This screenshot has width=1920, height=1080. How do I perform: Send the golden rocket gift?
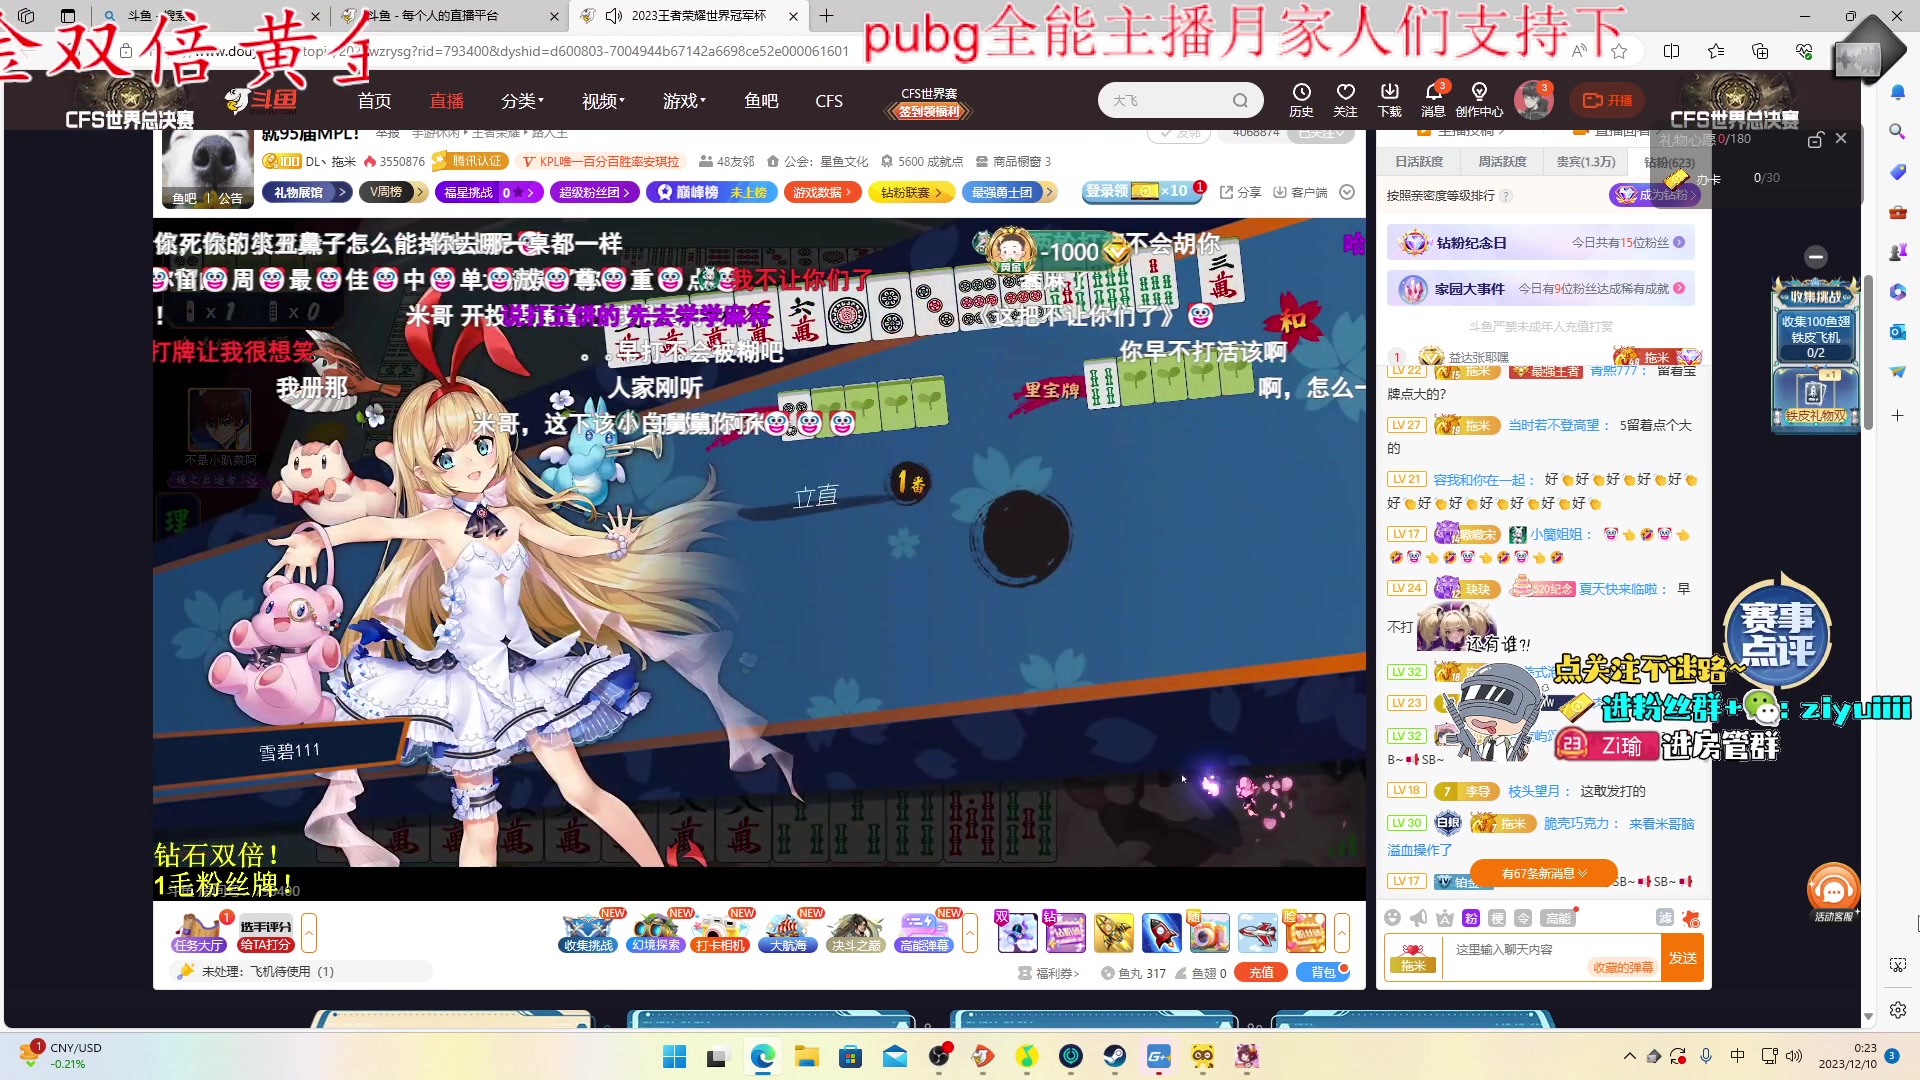pos(1113,933)
